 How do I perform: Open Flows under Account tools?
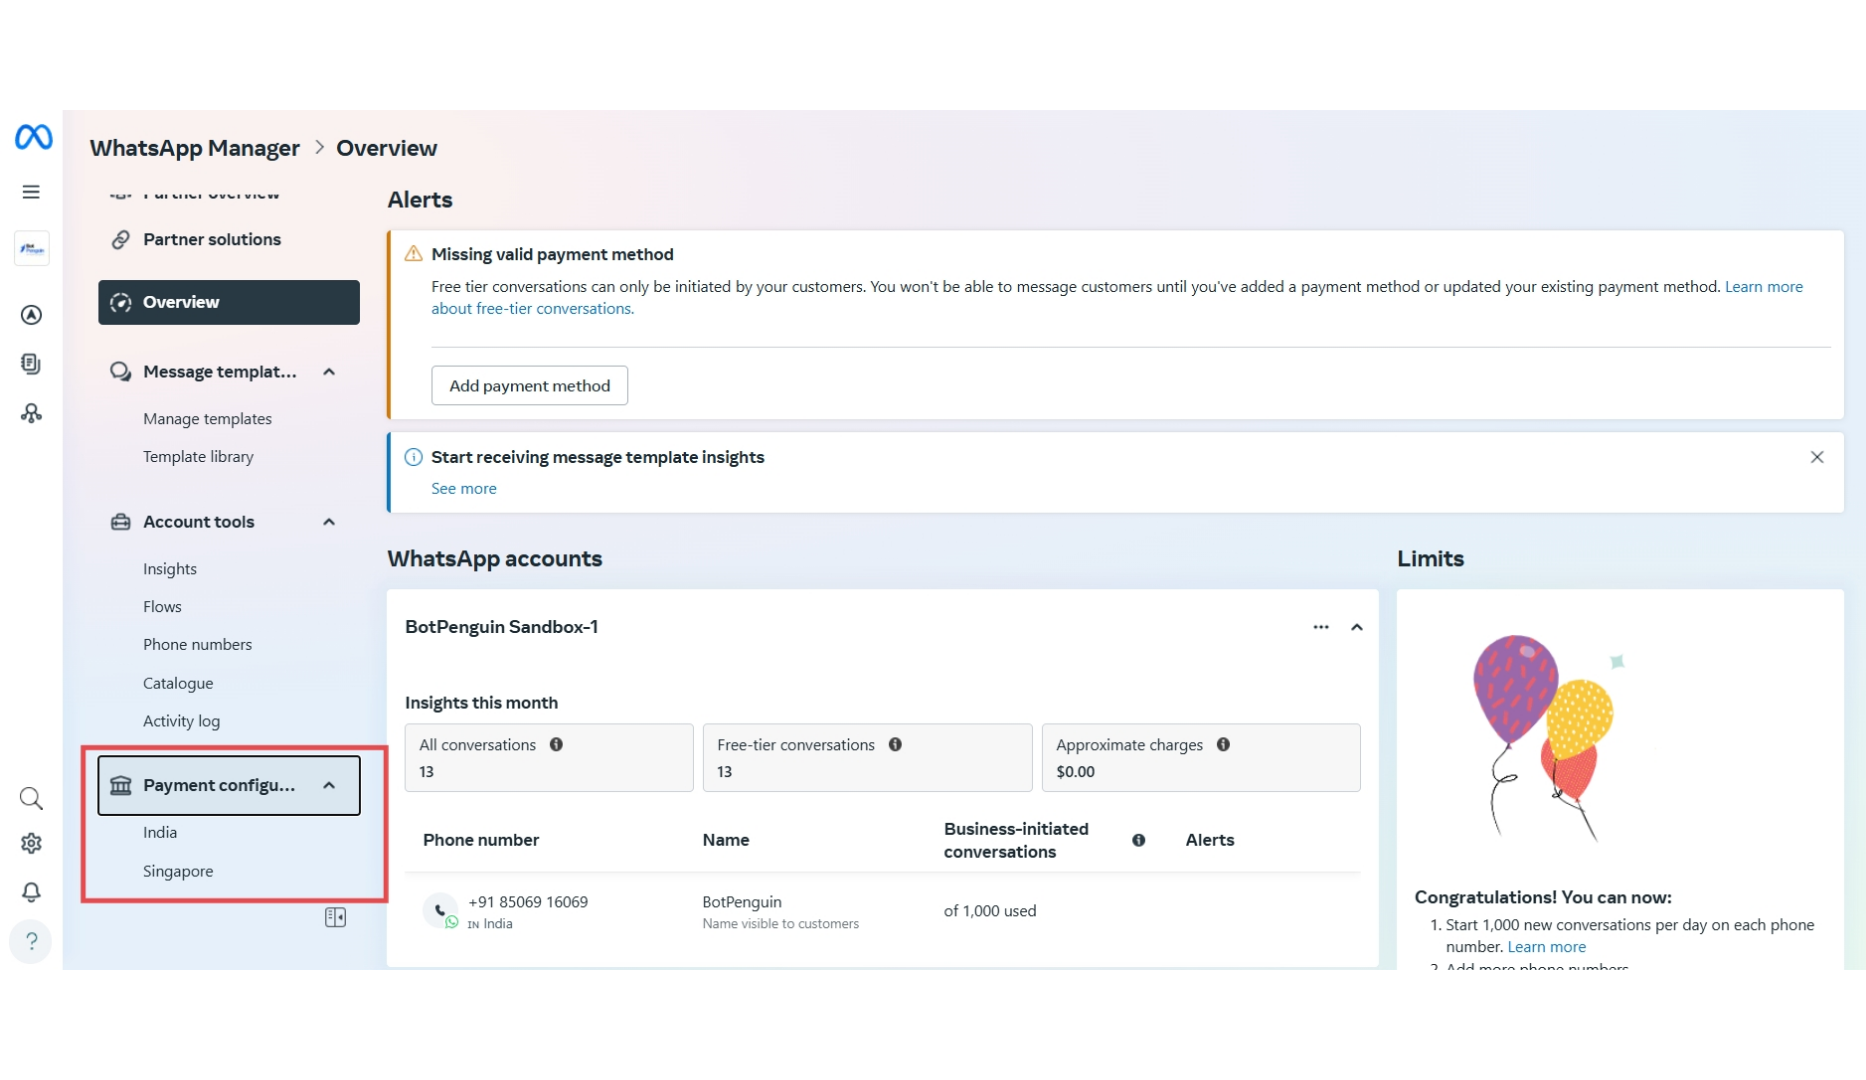point(162,606)
